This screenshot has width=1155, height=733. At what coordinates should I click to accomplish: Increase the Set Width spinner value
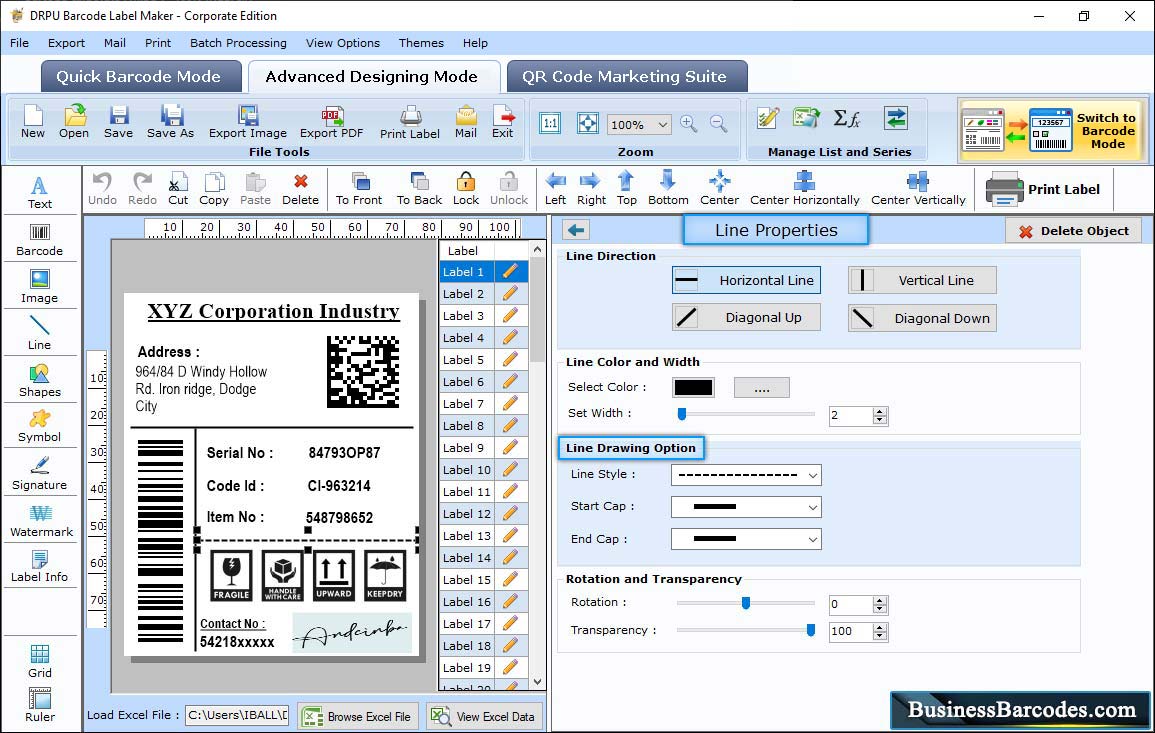point(880,411)
